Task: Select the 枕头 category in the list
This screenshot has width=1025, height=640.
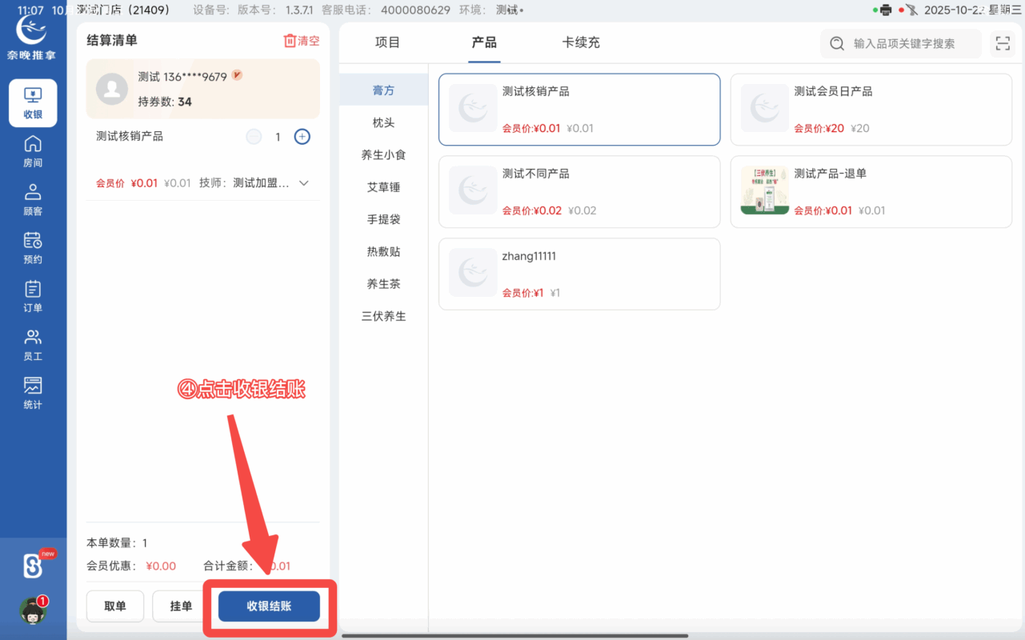Action: coord(383,122)
